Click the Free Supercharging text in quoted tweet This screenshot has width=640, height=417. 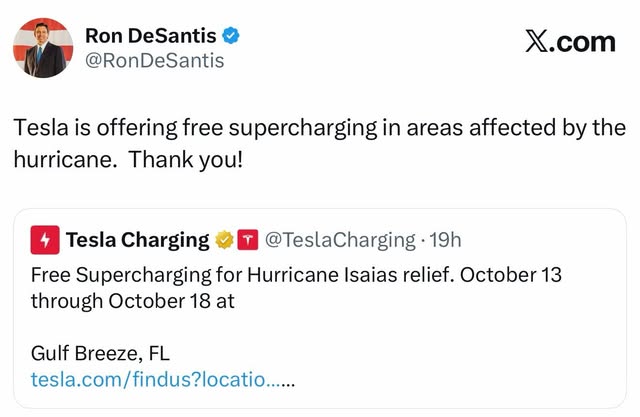(121, 275)
